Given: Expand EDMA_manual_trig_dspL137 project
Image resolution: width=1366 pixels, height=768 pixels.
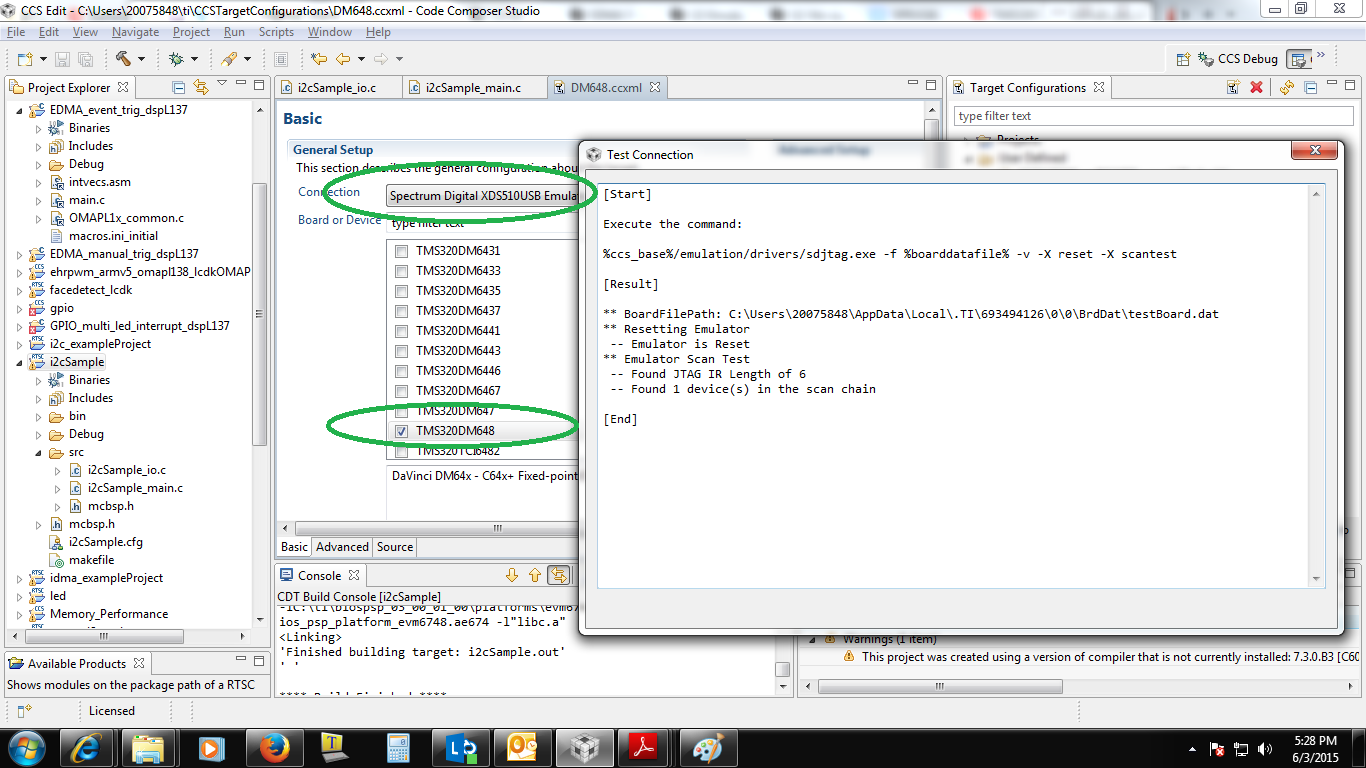Looking at the screenshot, I should [x=19, y=254].
